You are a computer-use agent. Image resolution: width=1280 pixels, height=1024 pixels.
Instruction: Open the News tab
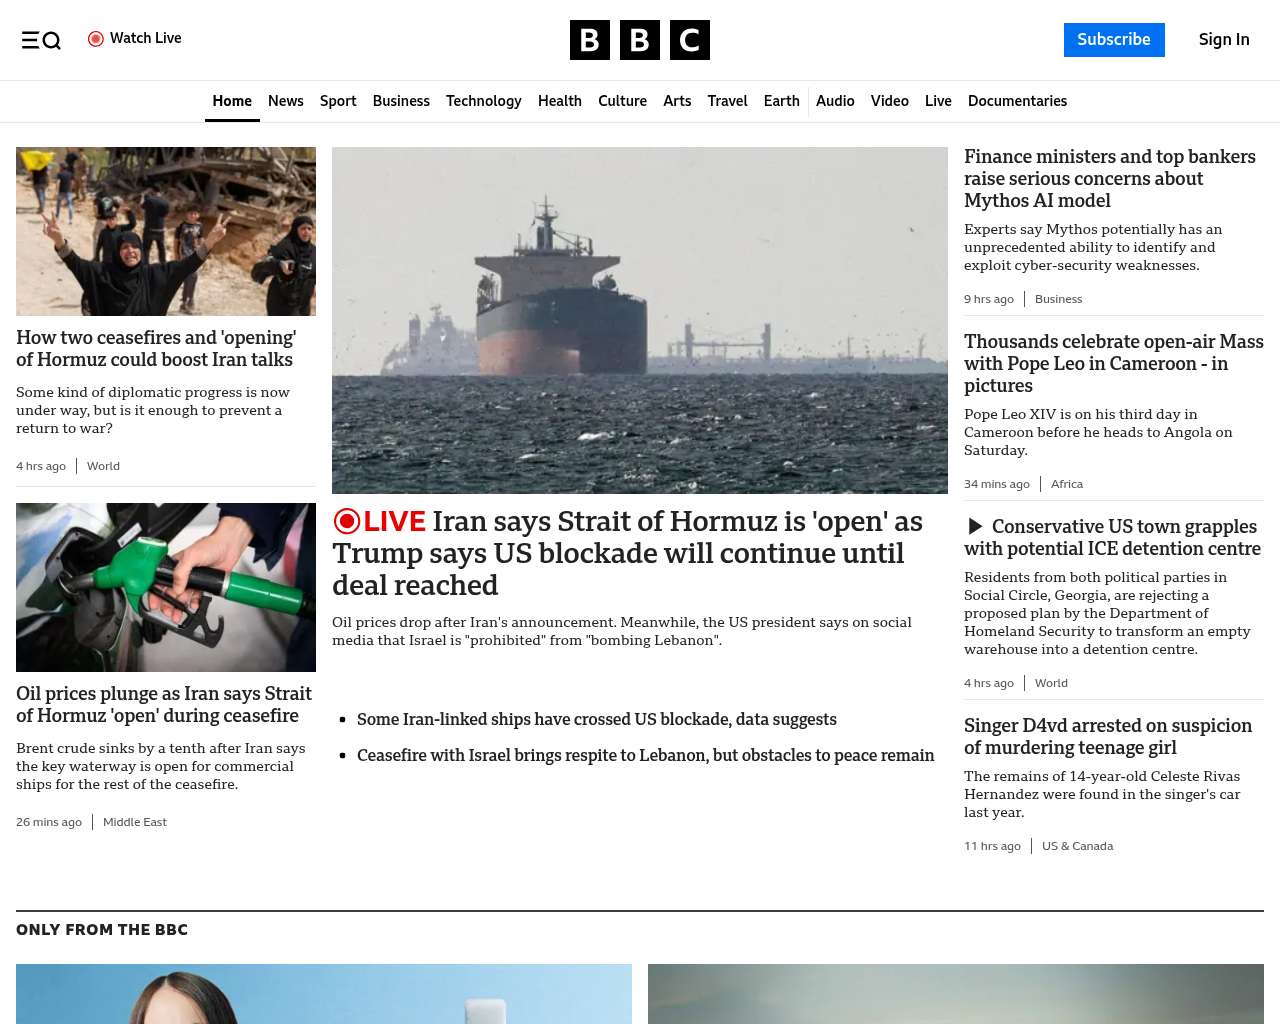click(285, 101)
